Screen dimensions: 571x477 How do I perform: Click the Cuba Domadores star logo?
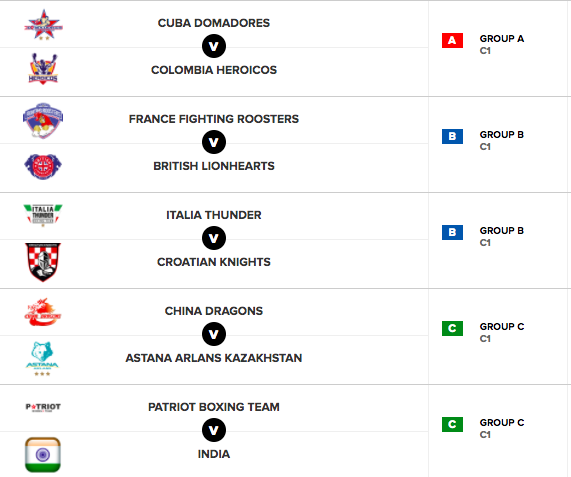pyautogui.click(x=43, y=24)
